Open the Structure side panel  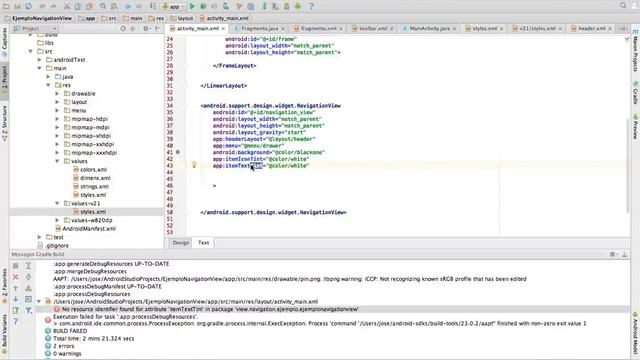pos(4,123)
